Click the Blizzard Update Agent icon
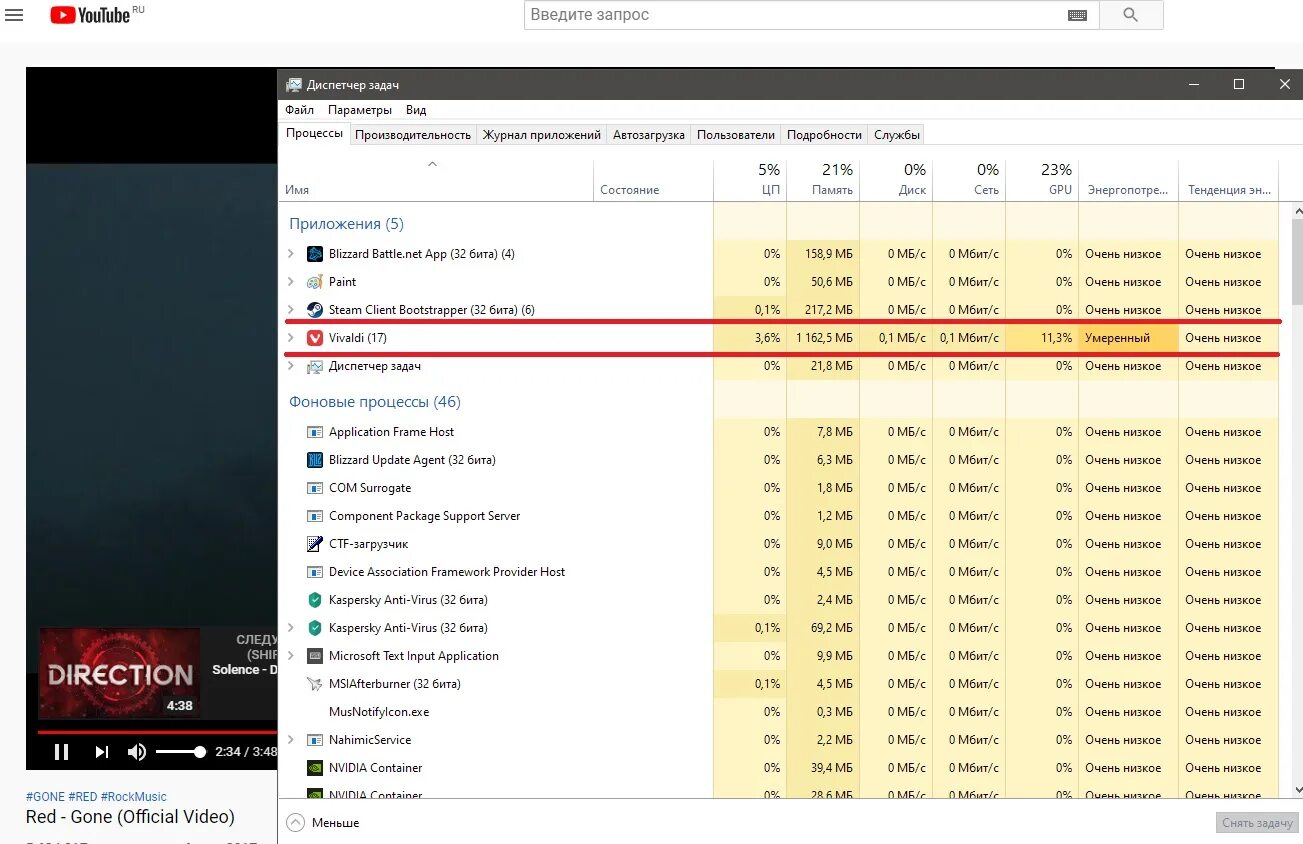This screenshot has height=844, width=1303. (x=315, y=460)
